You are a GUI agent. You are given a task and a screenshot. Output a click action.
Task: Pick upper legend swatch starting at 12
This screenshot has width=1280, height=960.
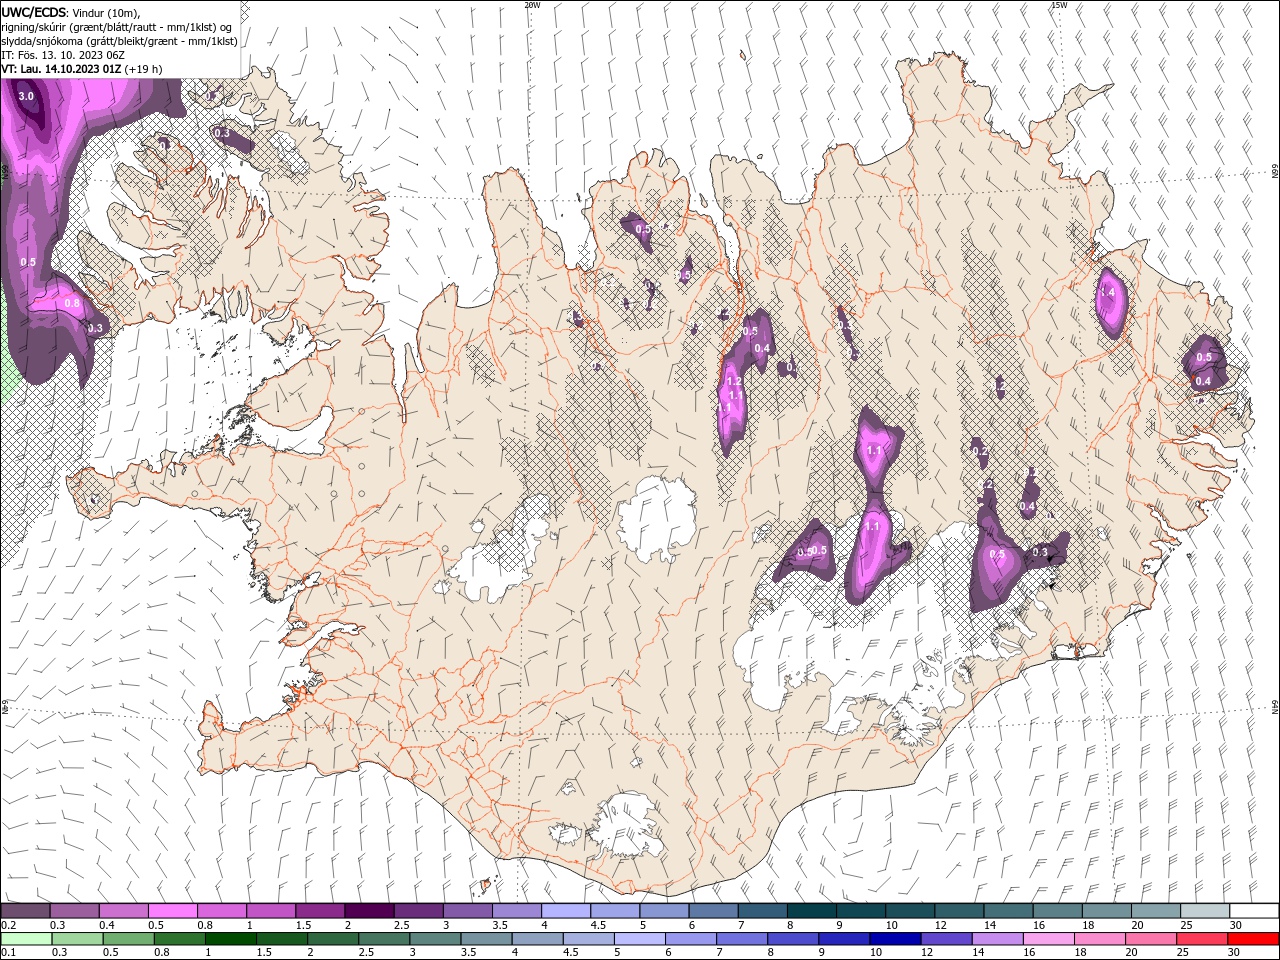[x=957, y=911]
